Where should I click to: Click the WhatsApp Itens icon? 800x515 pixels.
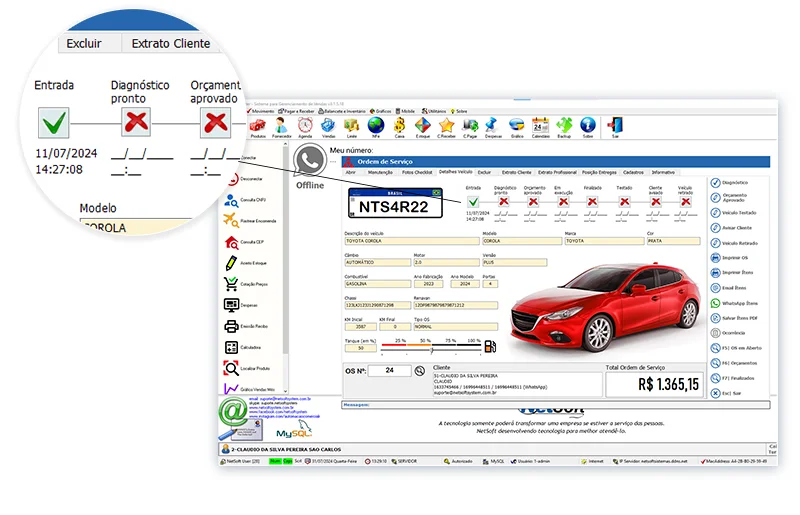coord(715,303)
